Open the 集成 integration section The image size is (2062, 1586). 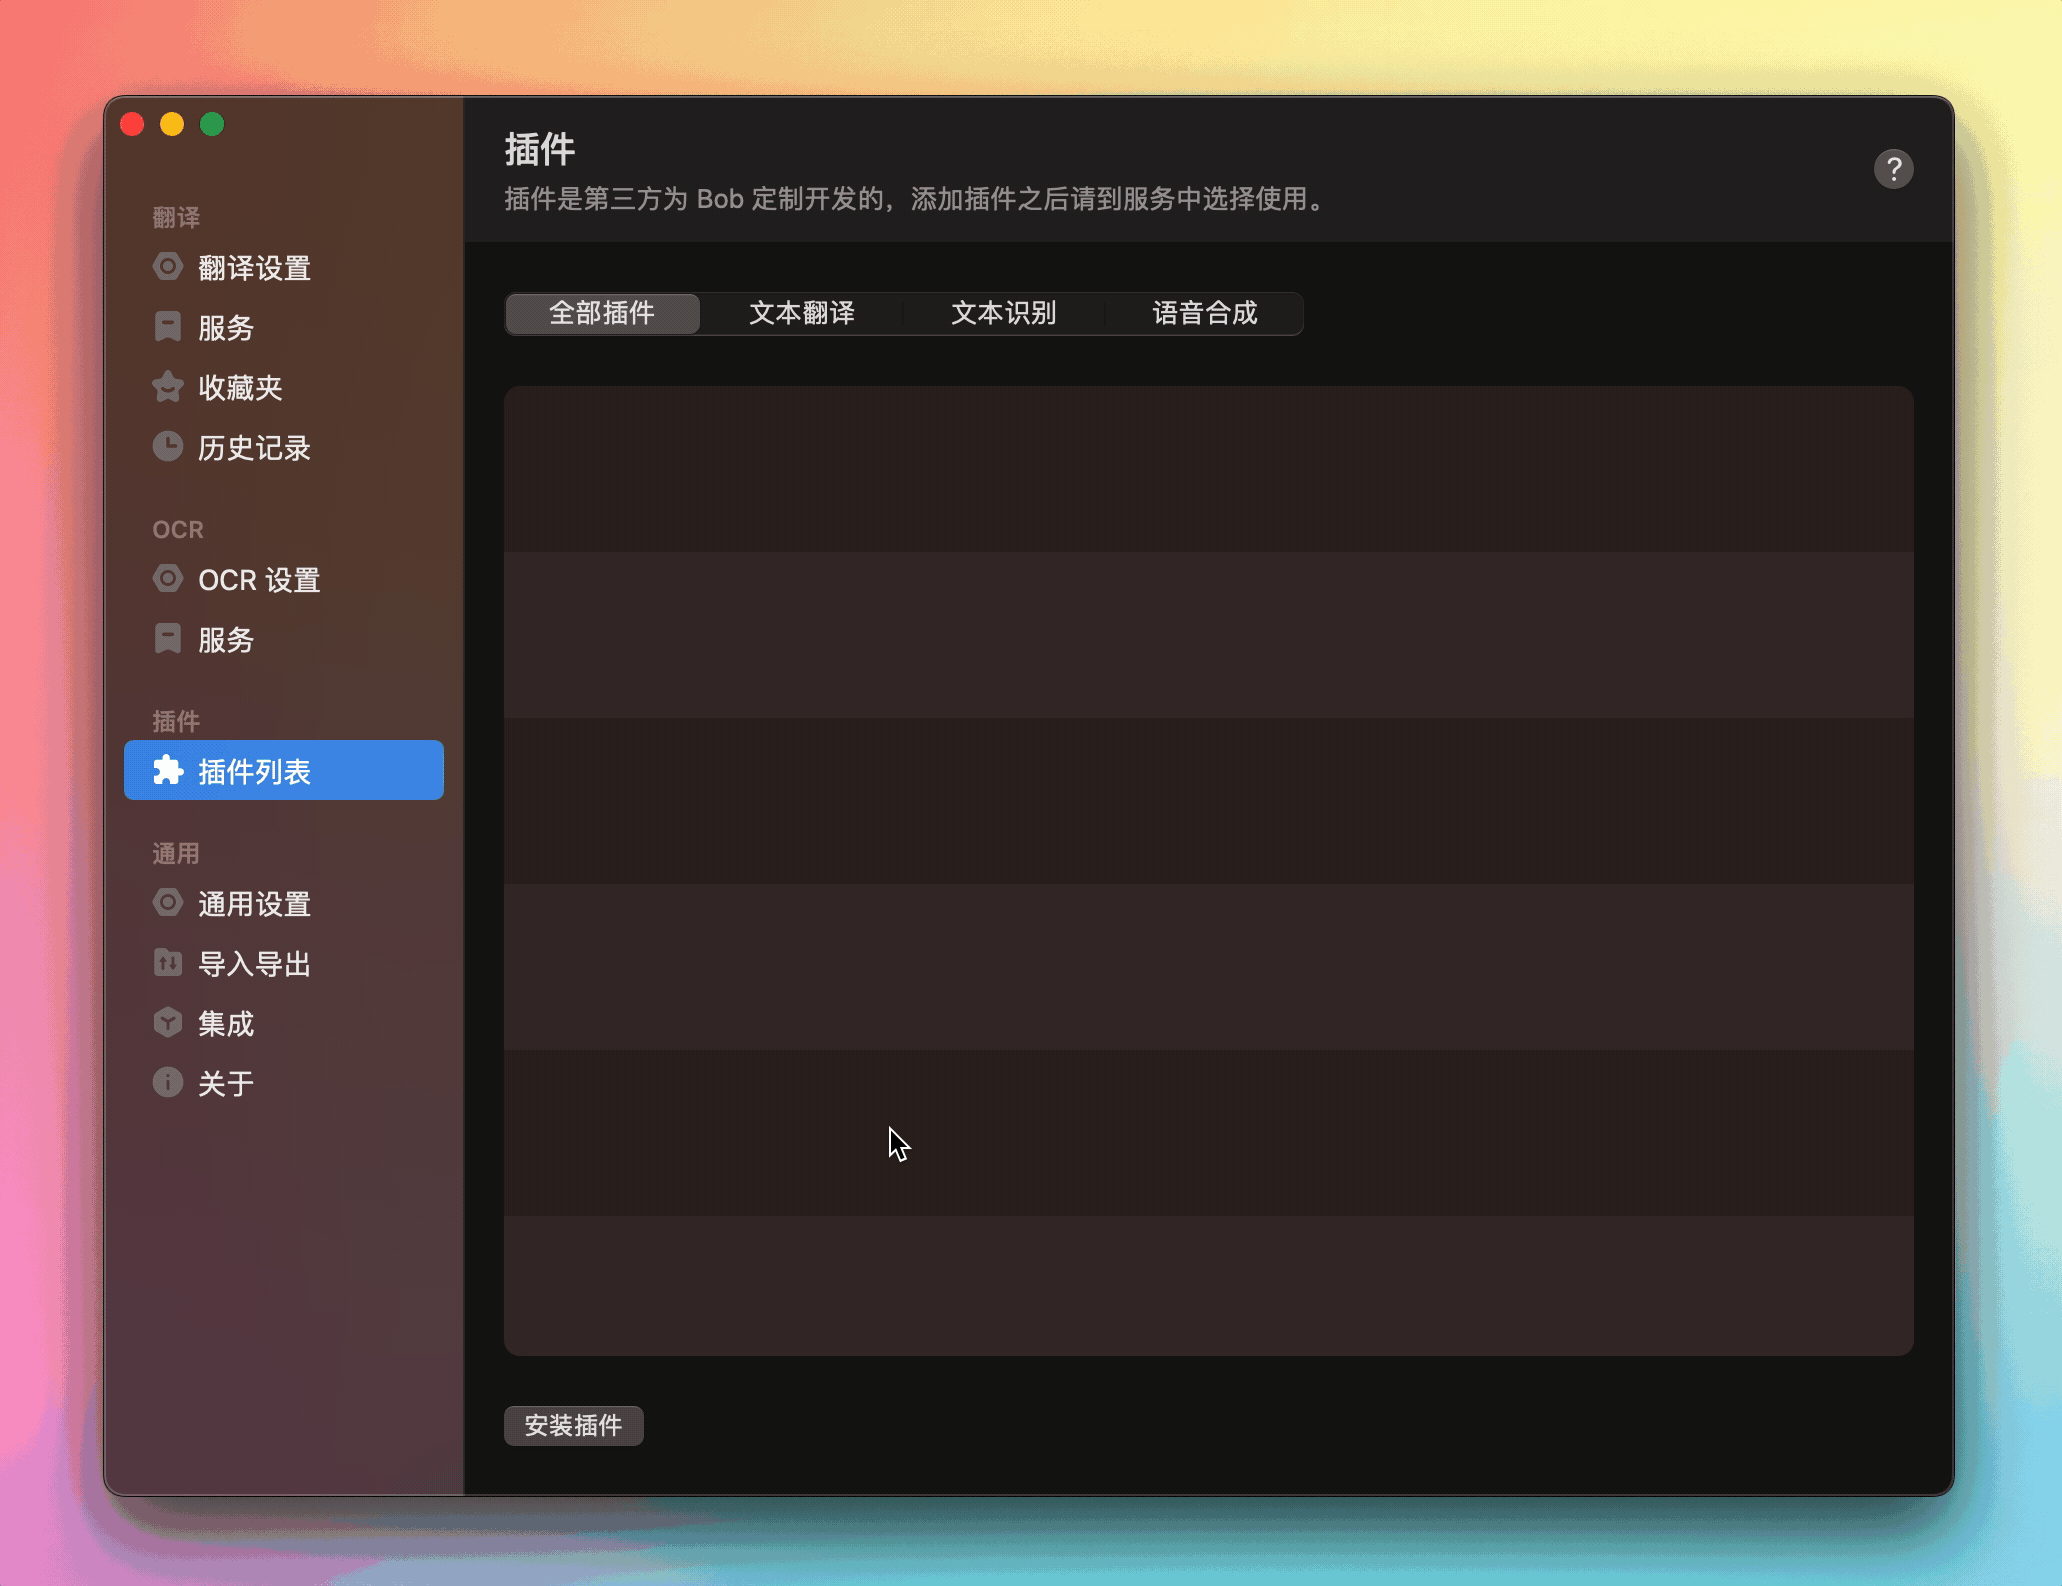point(226,1023)
